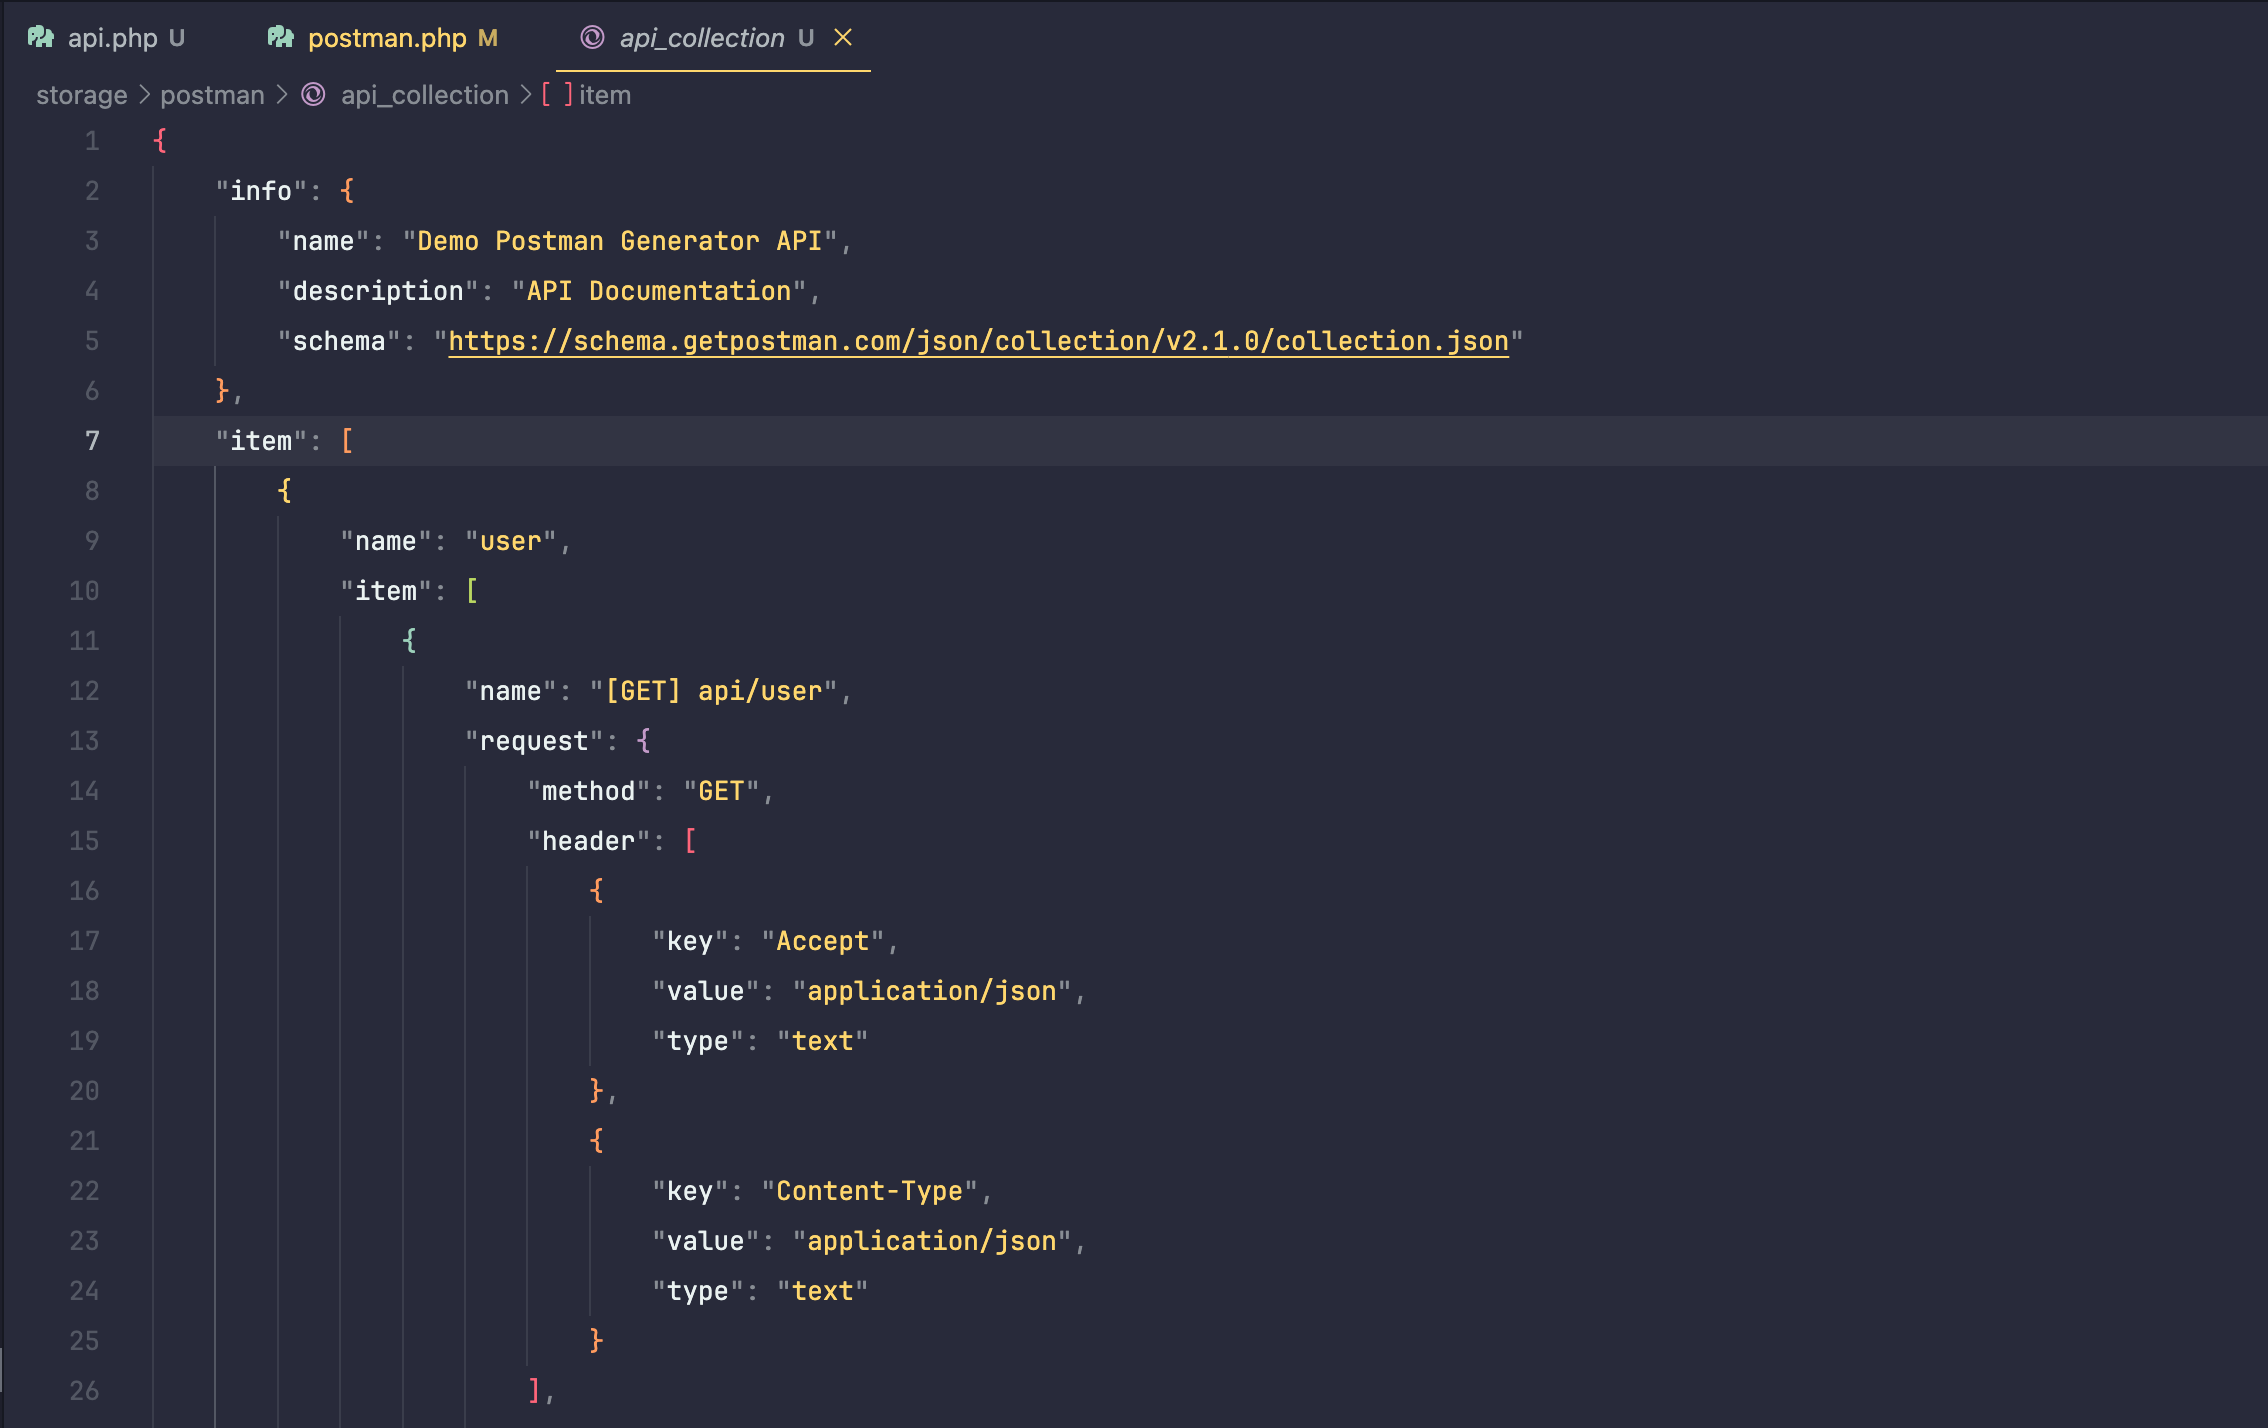
Task: Click the "description" key on line 4
Action: pyautogui.click(x=378, y=291)
